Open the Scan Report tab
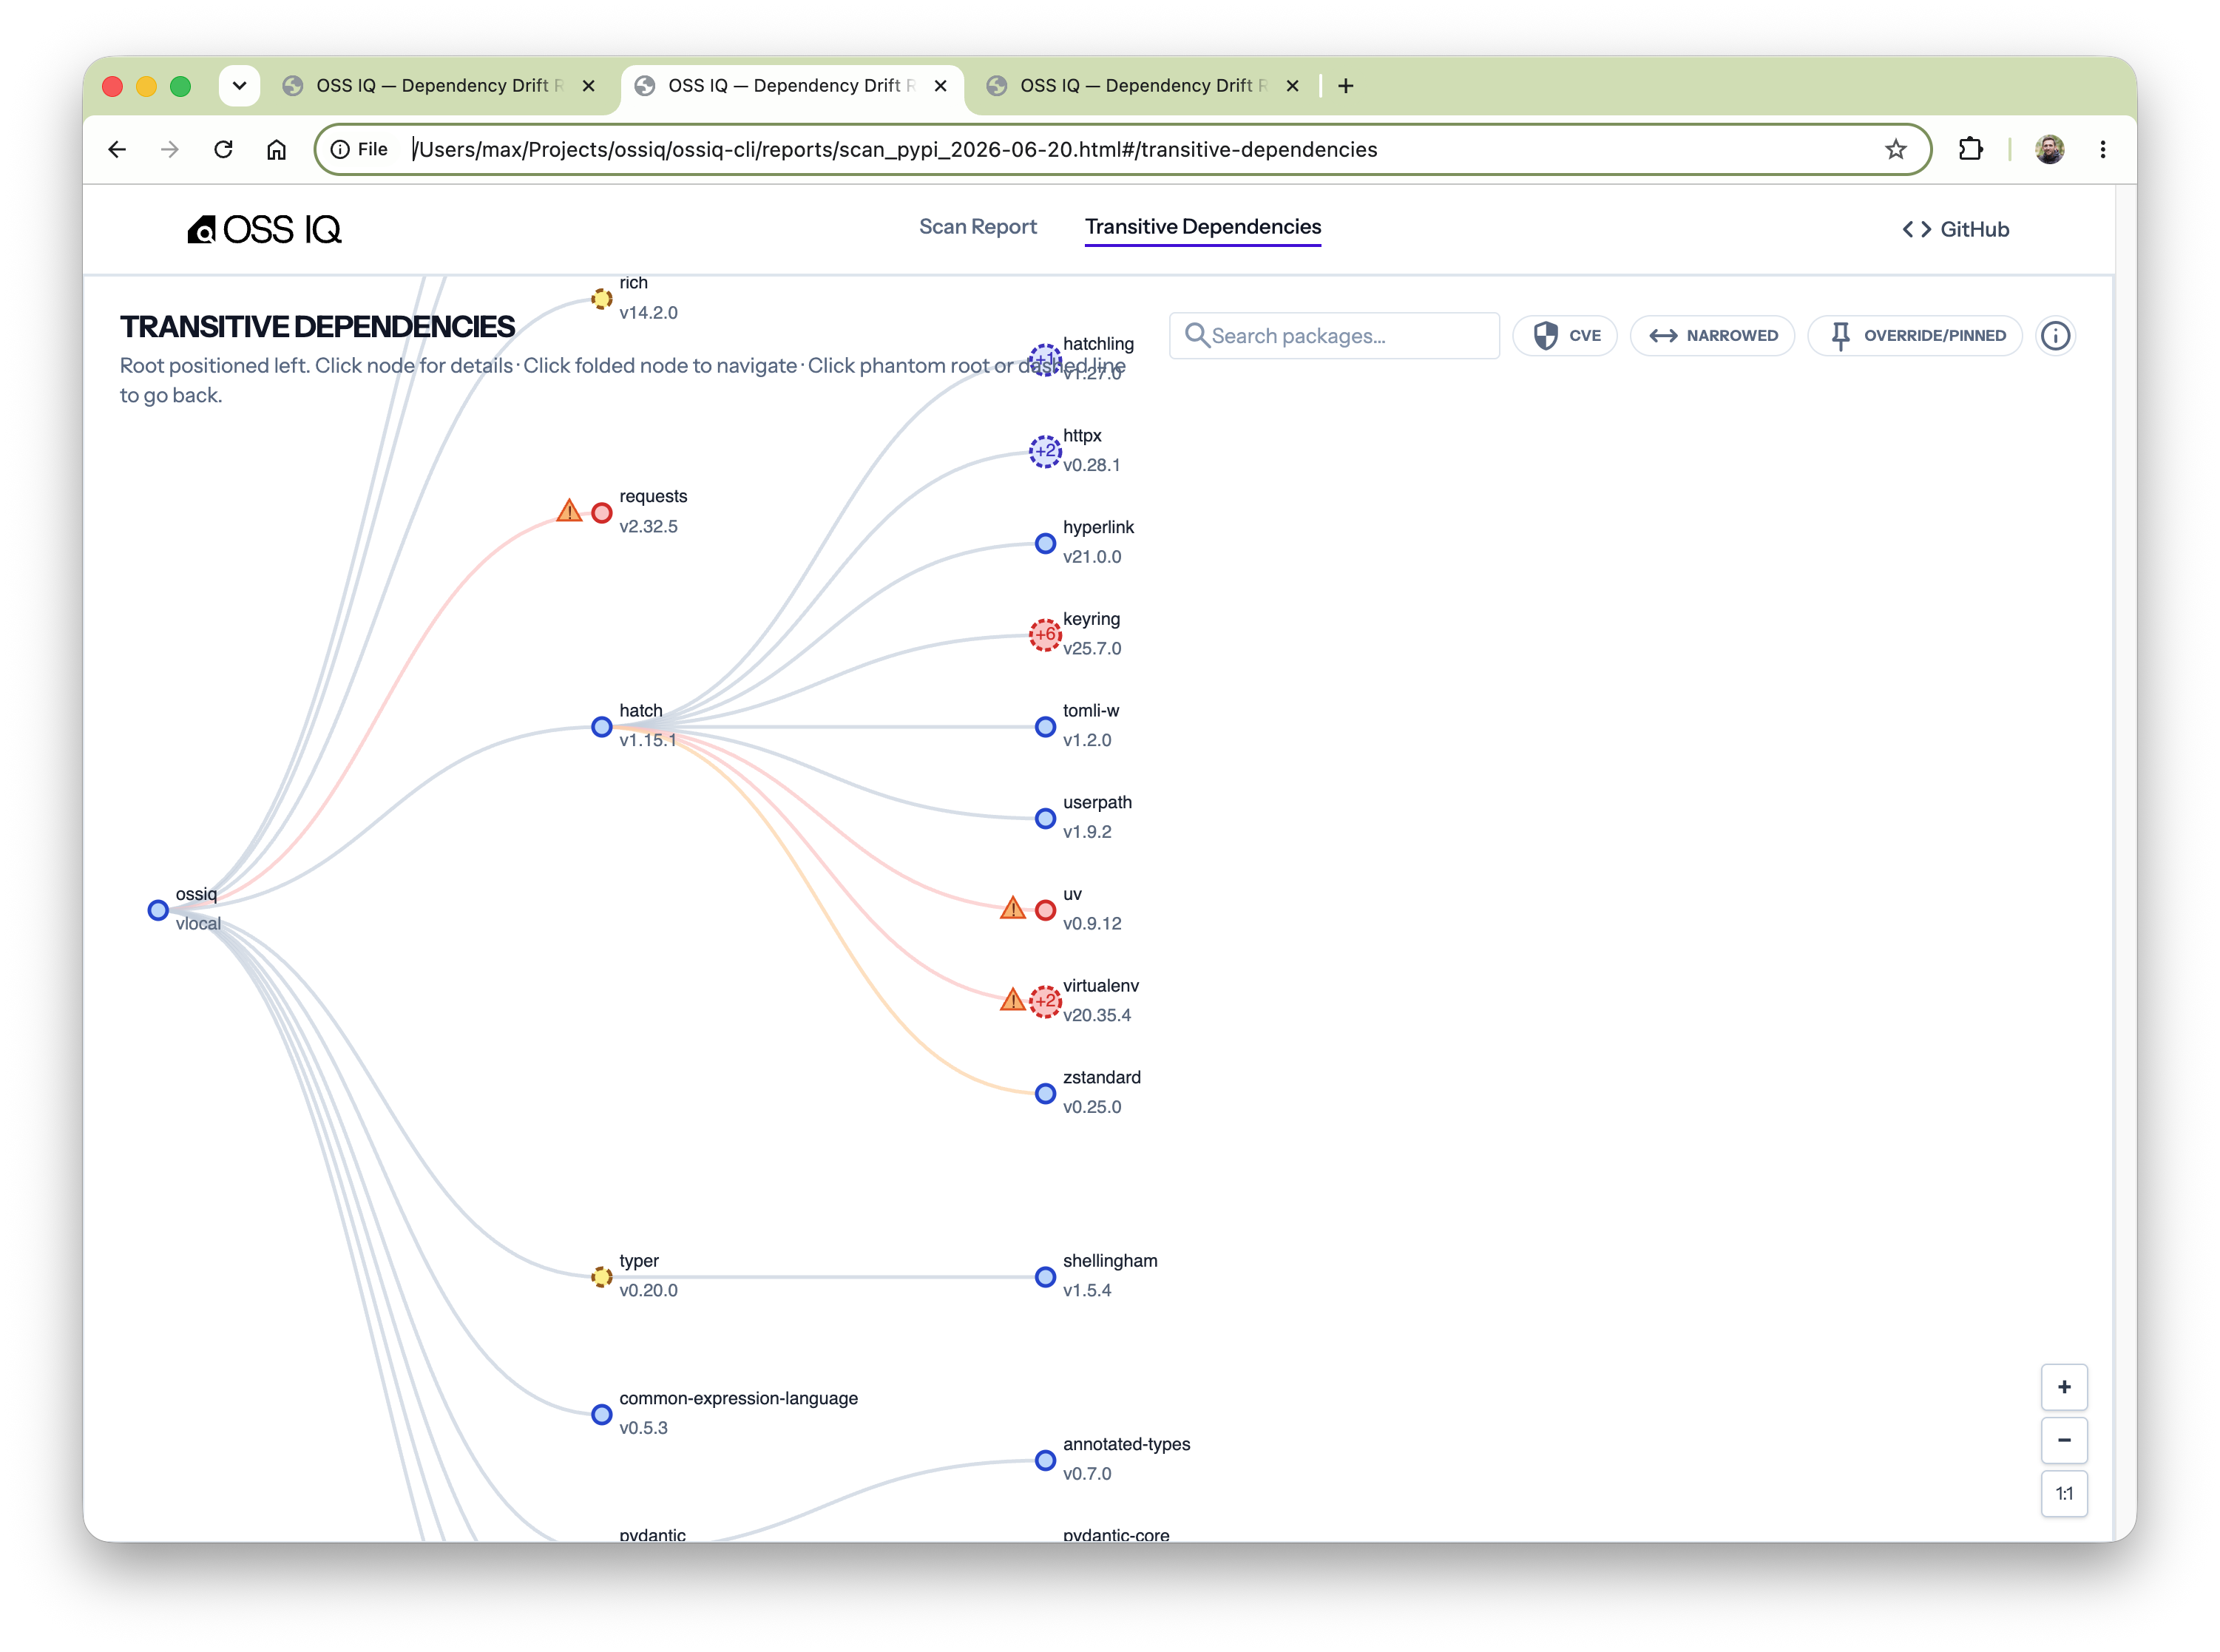Image resolution: width=2220 pixels, height=1652 pixels. (977, 227)
